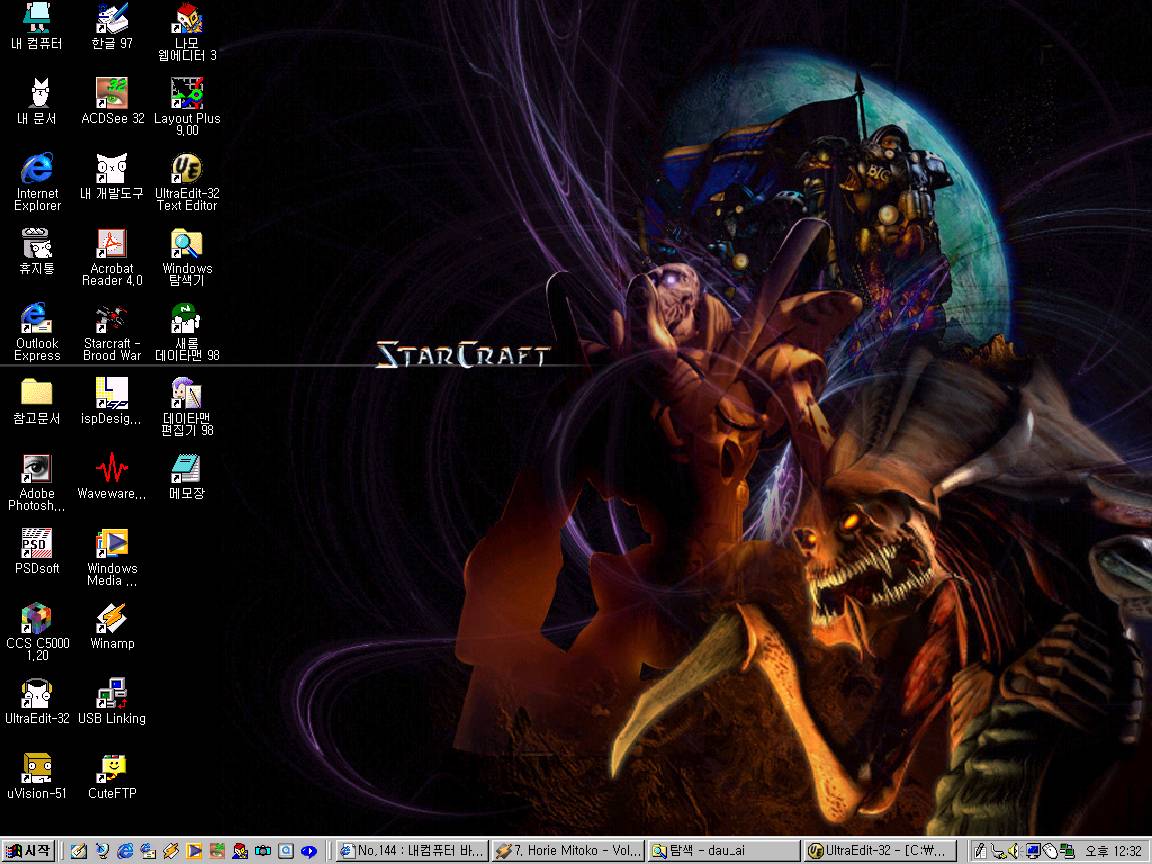This screenshot has width=1152, height=864.
Task: Select Starcraft - Brood War shortcut
Action: coord(112,331)
